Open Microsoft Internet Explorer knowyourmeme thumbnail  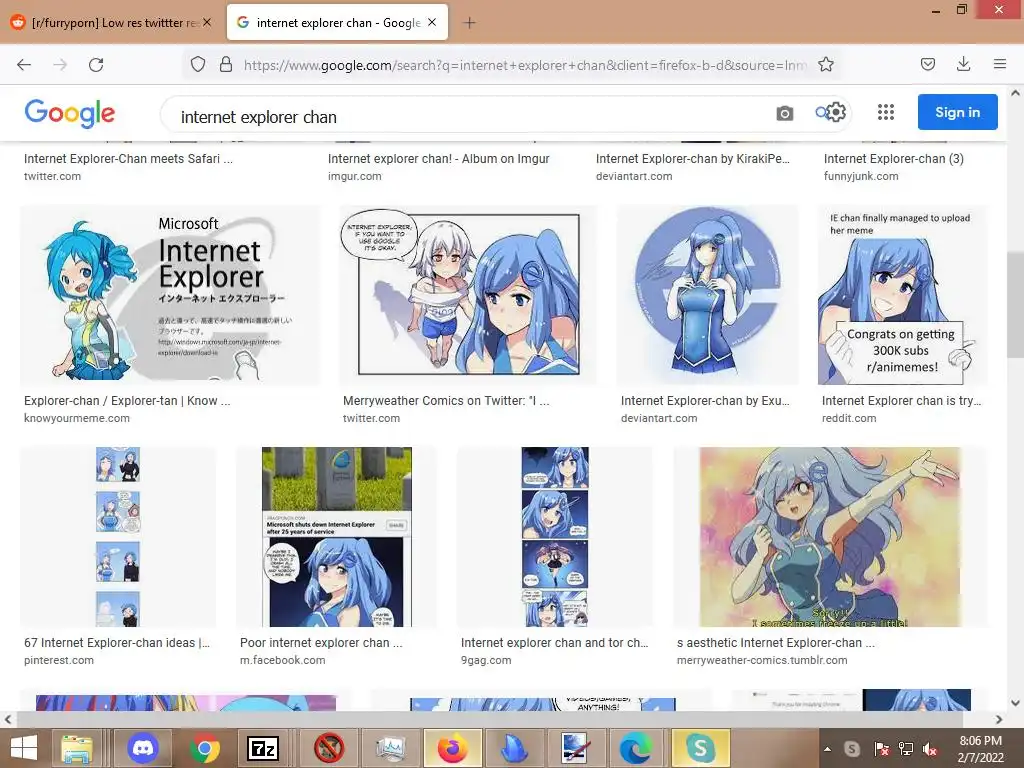pos(170,295)
